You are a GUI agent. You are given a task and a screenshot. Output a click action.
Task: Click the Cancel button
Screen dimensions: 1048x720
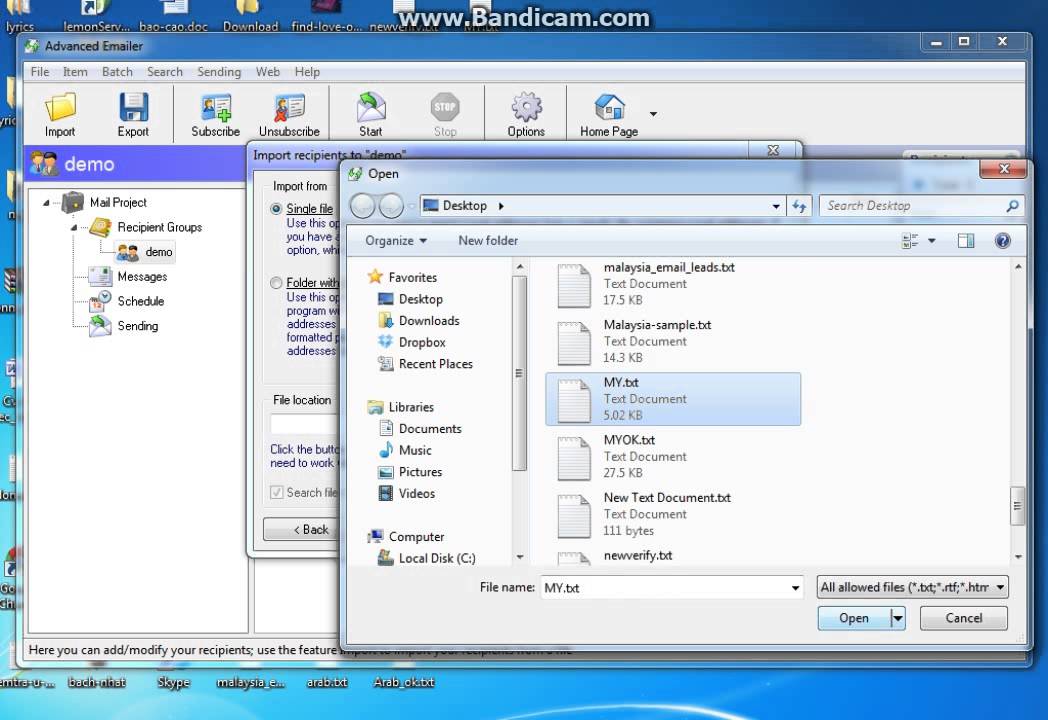coord(963,618)
